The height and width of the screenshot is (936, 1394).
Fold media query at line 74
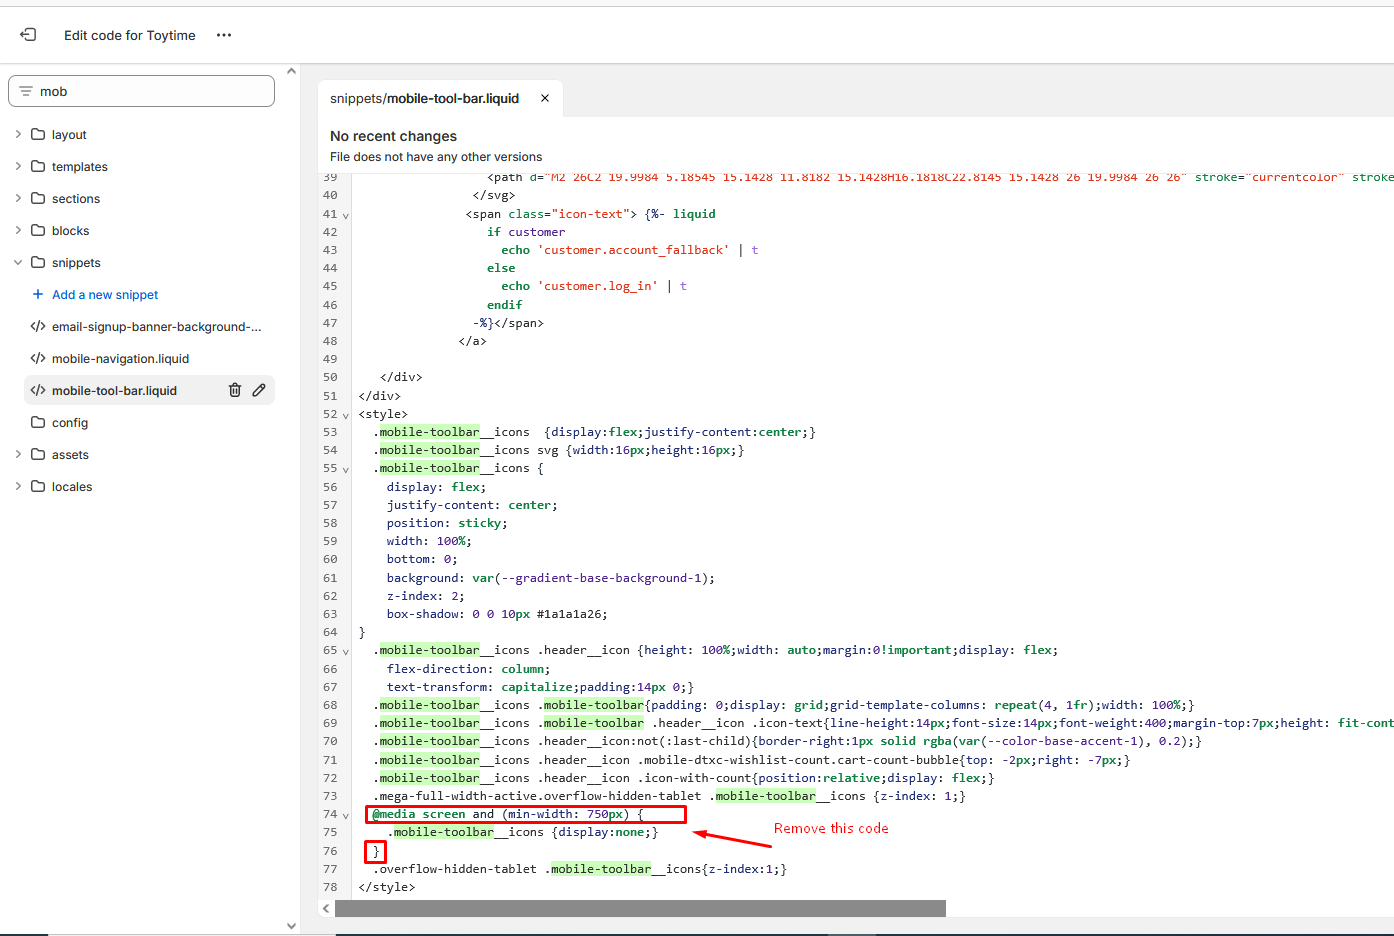click(x=346, y=815)
